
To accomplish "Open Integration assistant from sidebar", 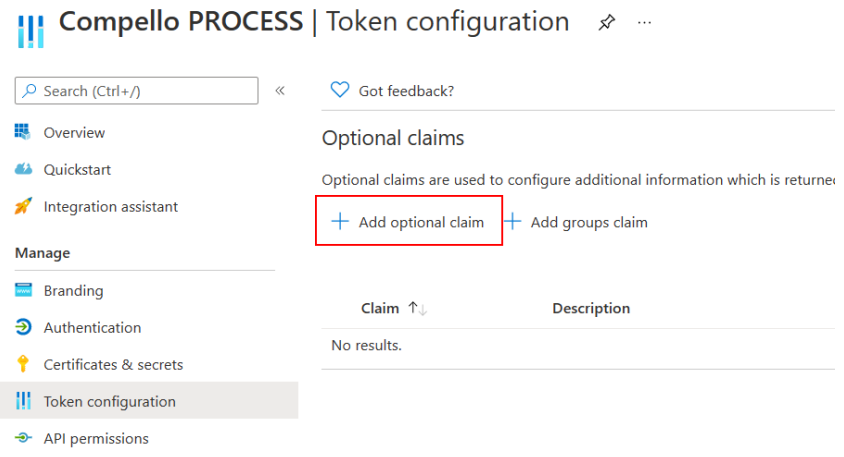I will 111,207.
